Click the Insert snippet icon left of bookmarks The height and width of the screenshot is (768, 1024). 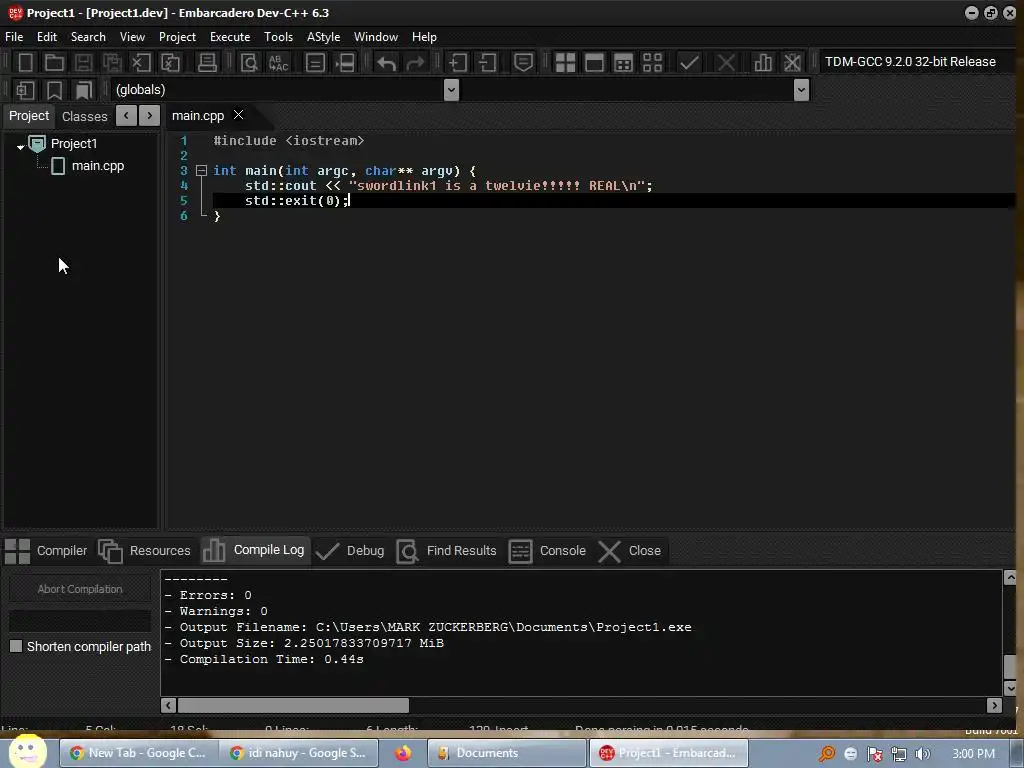coord(25,90)
